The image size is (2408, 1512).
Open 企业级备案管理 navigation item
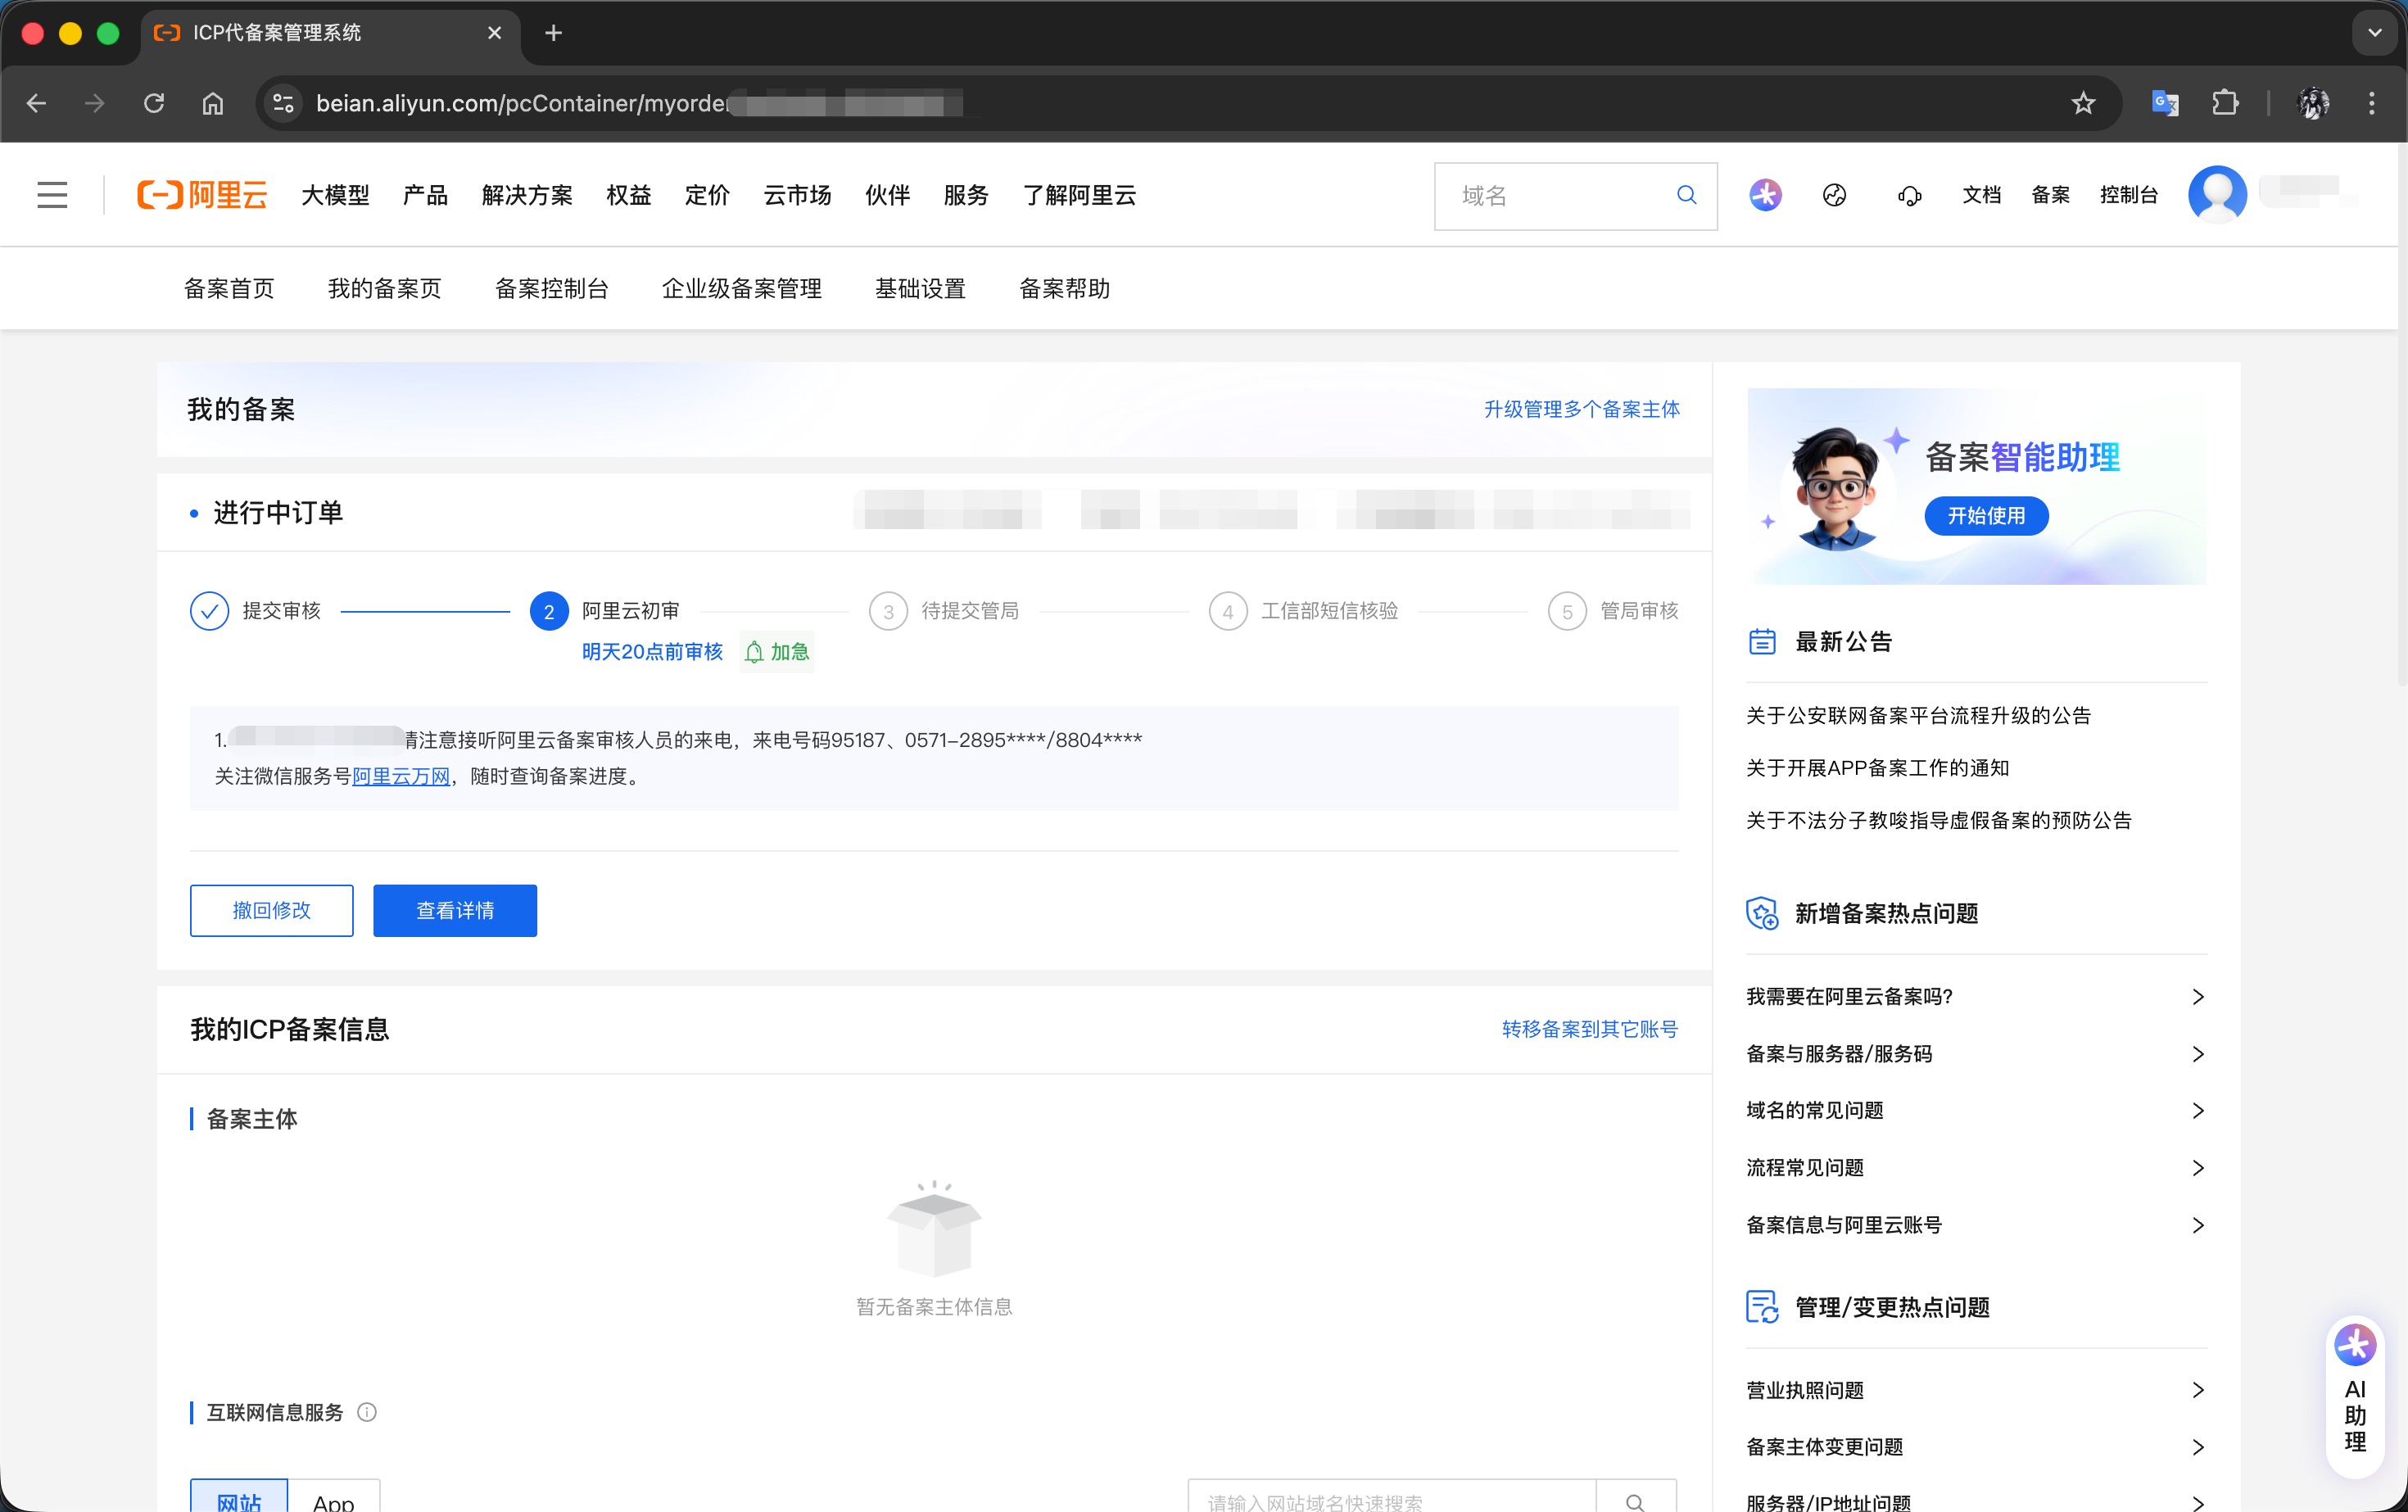tap(741, 289)
